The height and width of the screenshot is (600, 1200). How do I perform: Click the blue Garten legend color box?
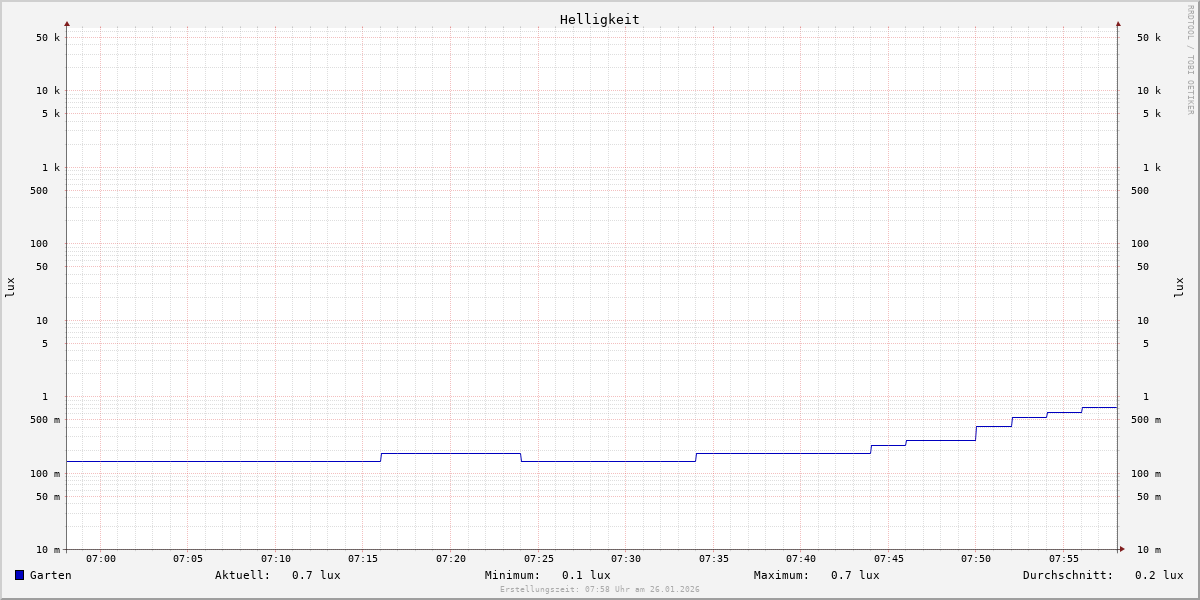pos(19,575)
